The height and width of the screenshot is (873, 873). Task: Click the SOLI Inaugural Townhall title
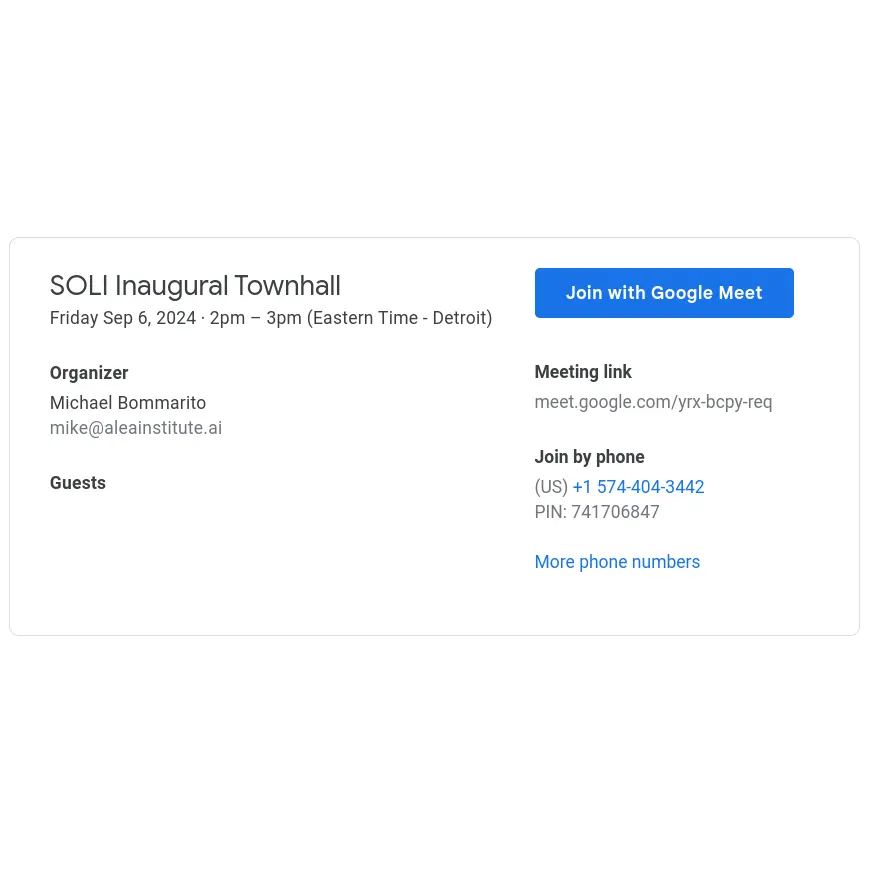click(195, 286)
